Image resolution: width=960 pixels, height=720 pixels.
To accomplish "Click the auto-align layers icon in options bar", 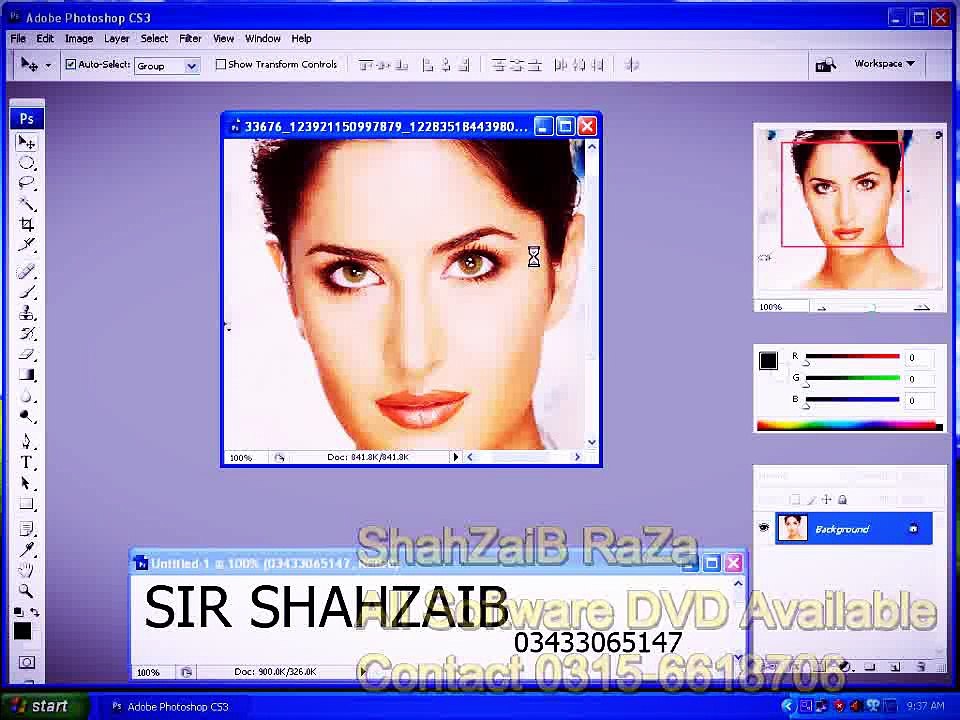I will [x=632, y=64].
